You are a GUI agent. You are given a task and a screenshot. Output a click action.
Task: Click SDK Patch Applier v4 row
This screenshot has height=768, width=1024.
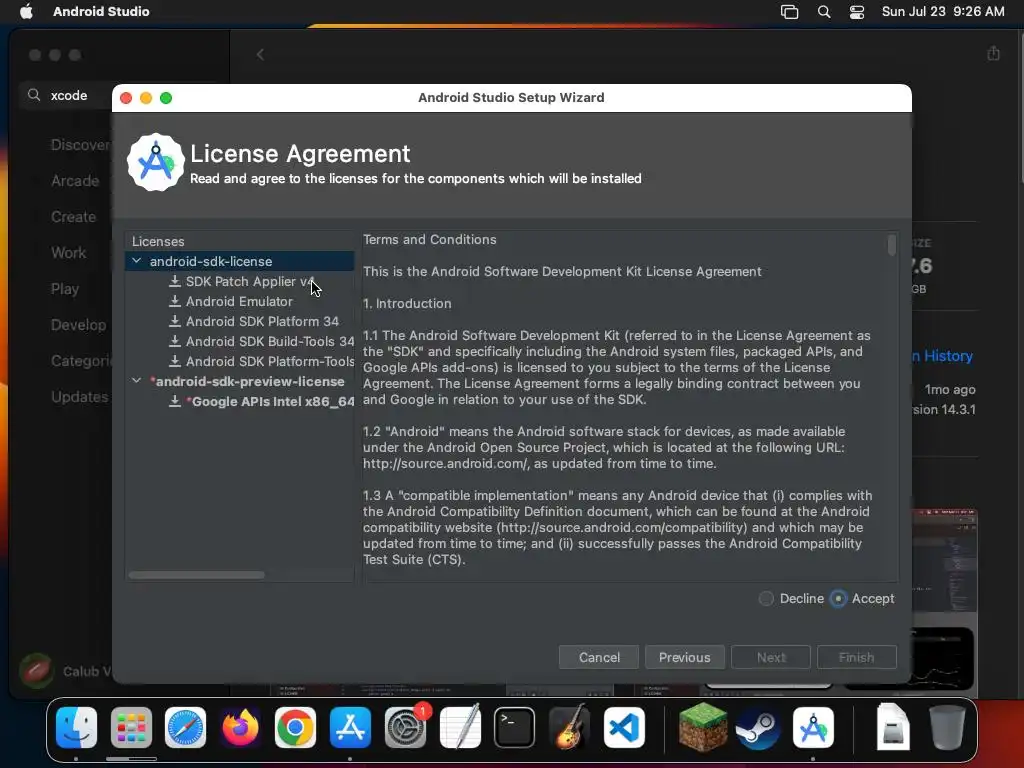pos(240,281)
